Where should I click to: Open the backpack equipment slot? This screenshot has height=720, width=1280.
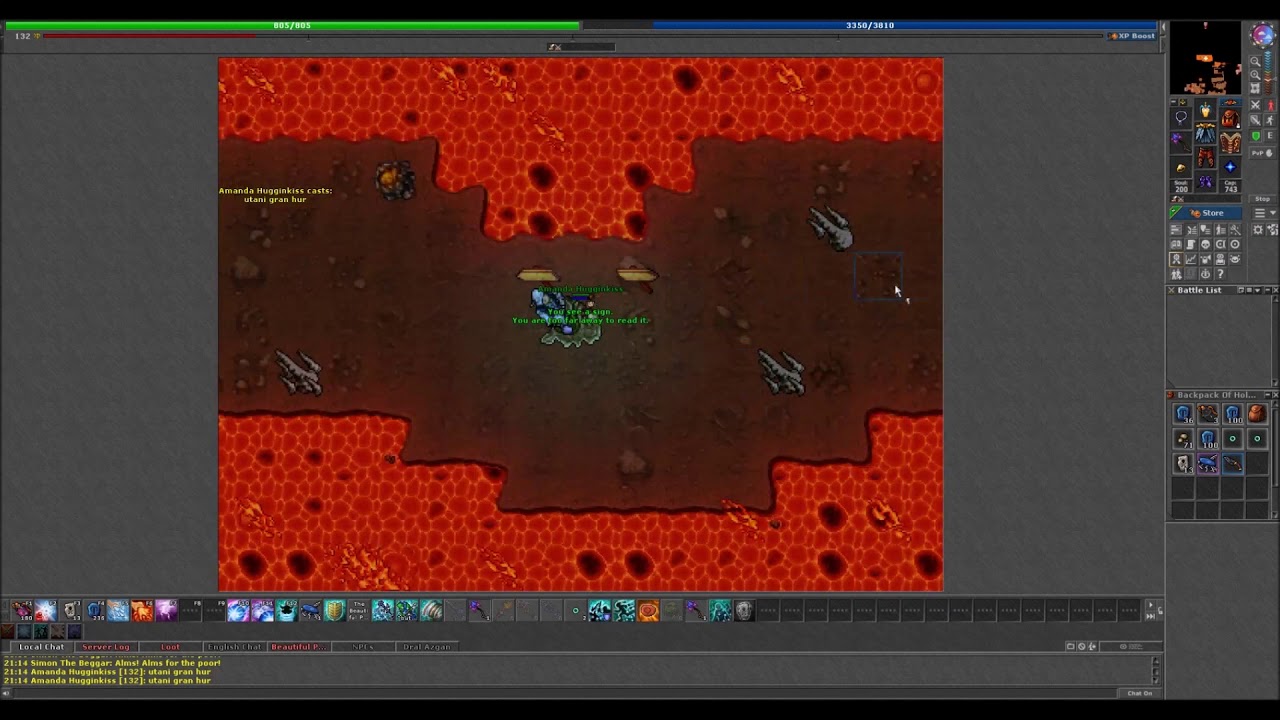coord(1230,118)
